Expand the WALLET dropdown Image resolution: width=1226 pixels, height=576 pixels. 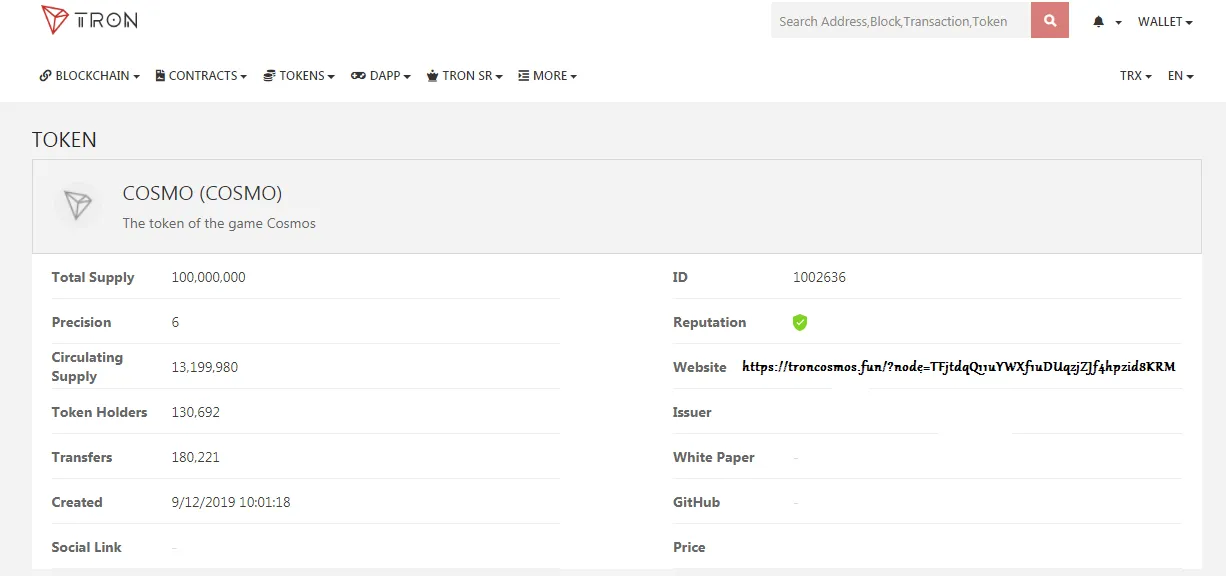1165,22
